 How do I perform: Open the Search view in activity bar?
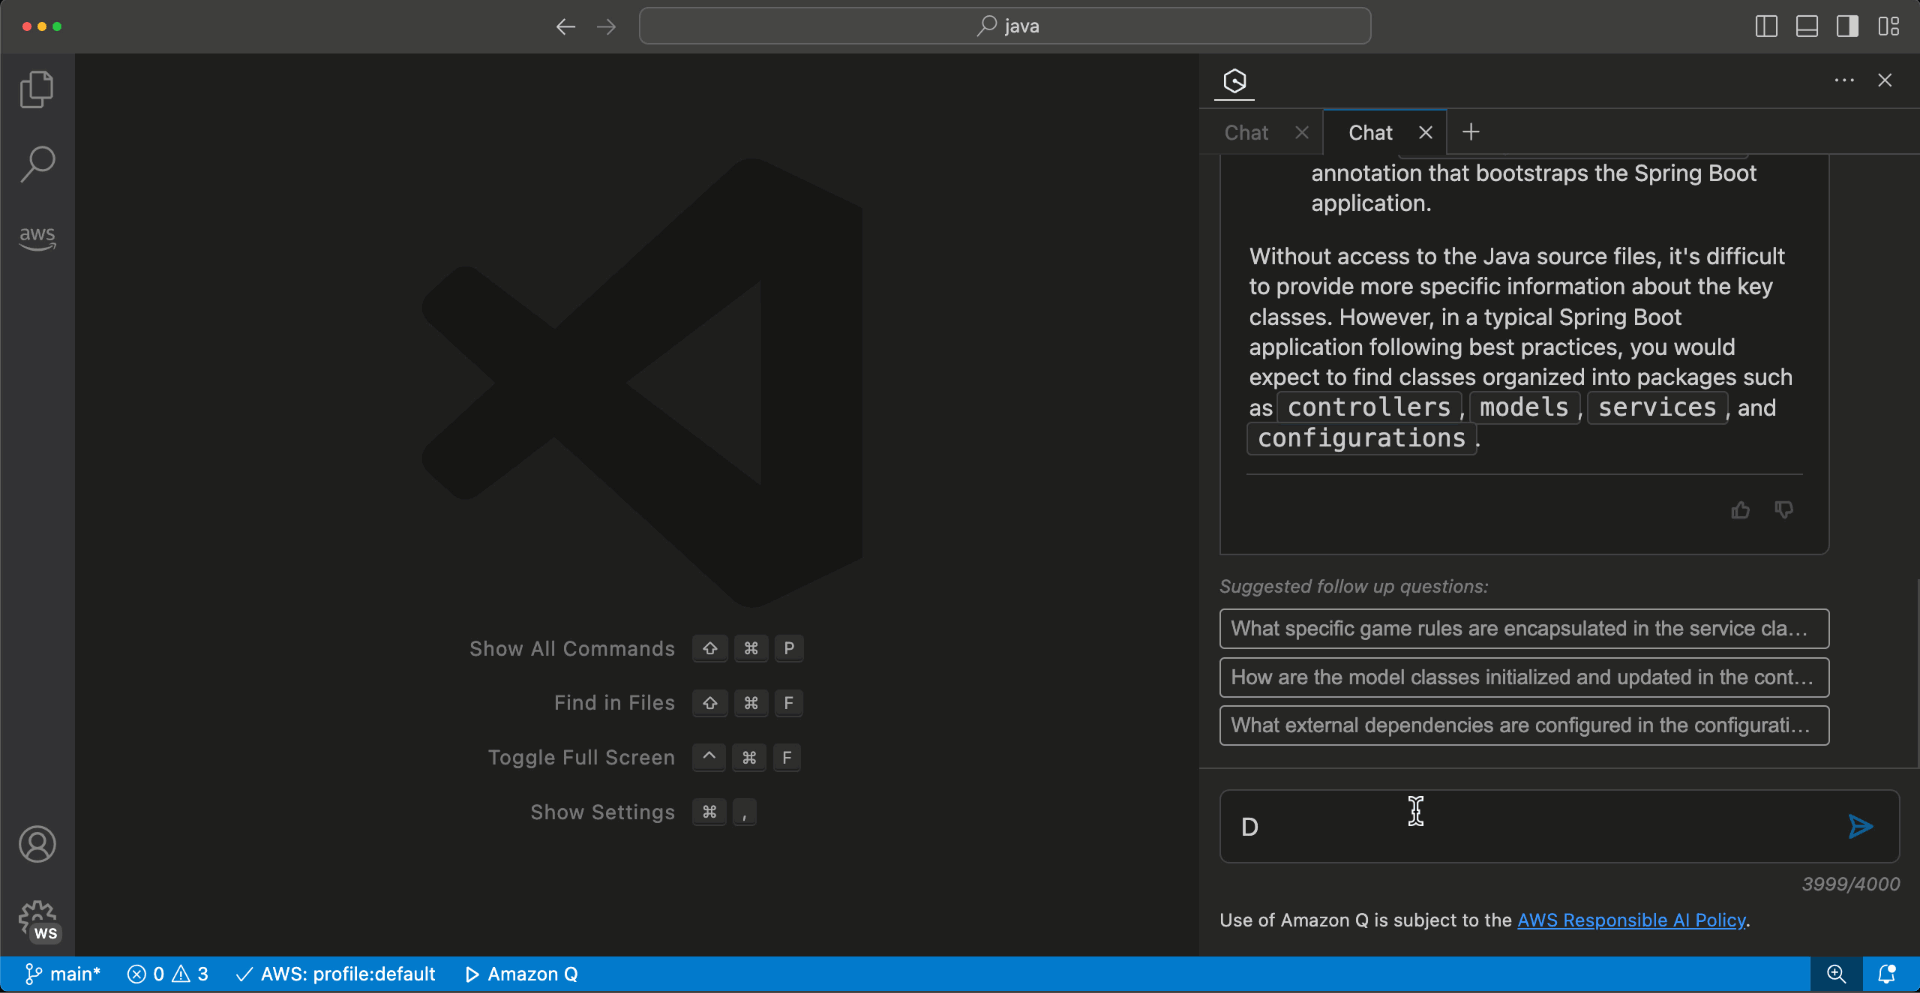click(37, 164)
